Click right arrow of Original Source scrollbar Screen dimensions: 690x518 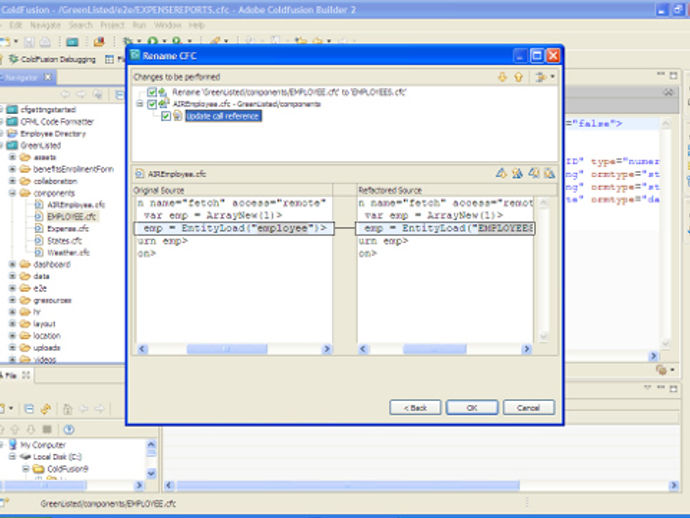tap(326, 349)
